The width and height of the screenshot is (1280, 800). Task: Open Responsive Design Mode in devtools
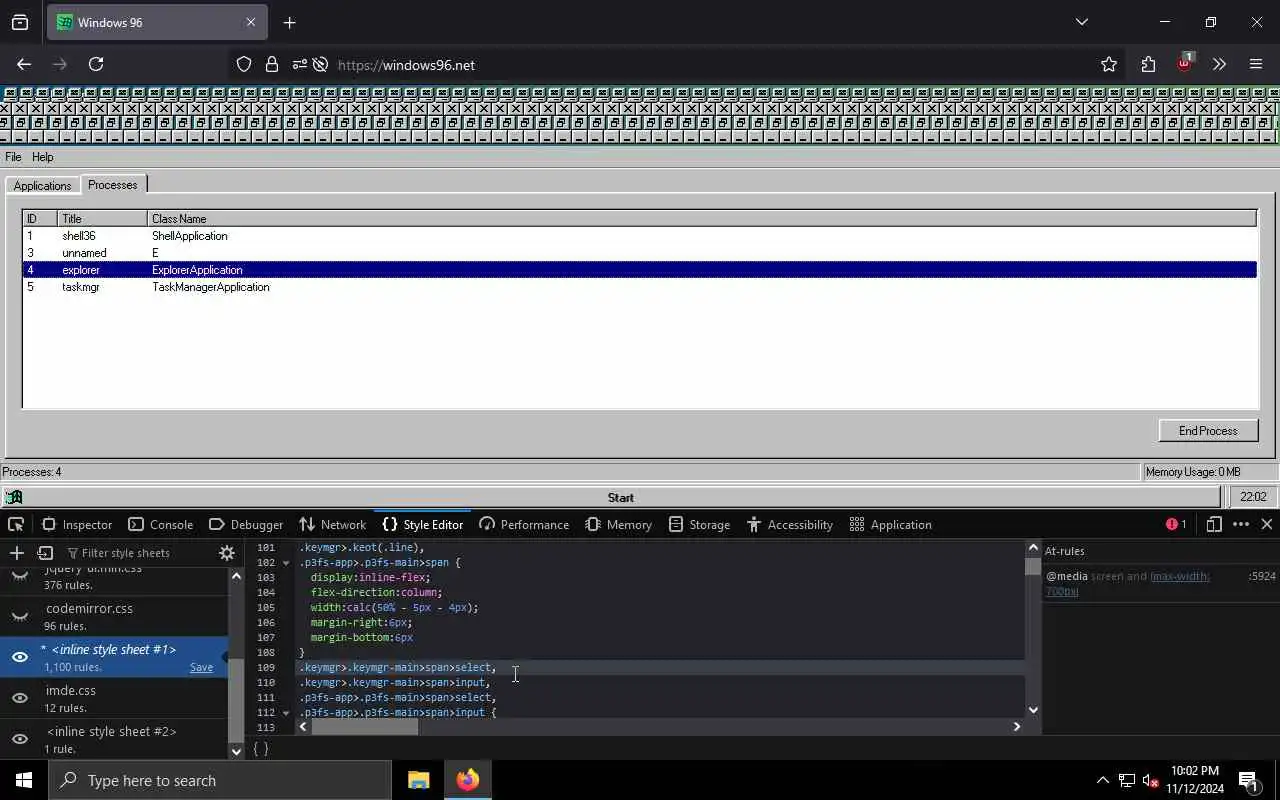[x=1214, y=524]
